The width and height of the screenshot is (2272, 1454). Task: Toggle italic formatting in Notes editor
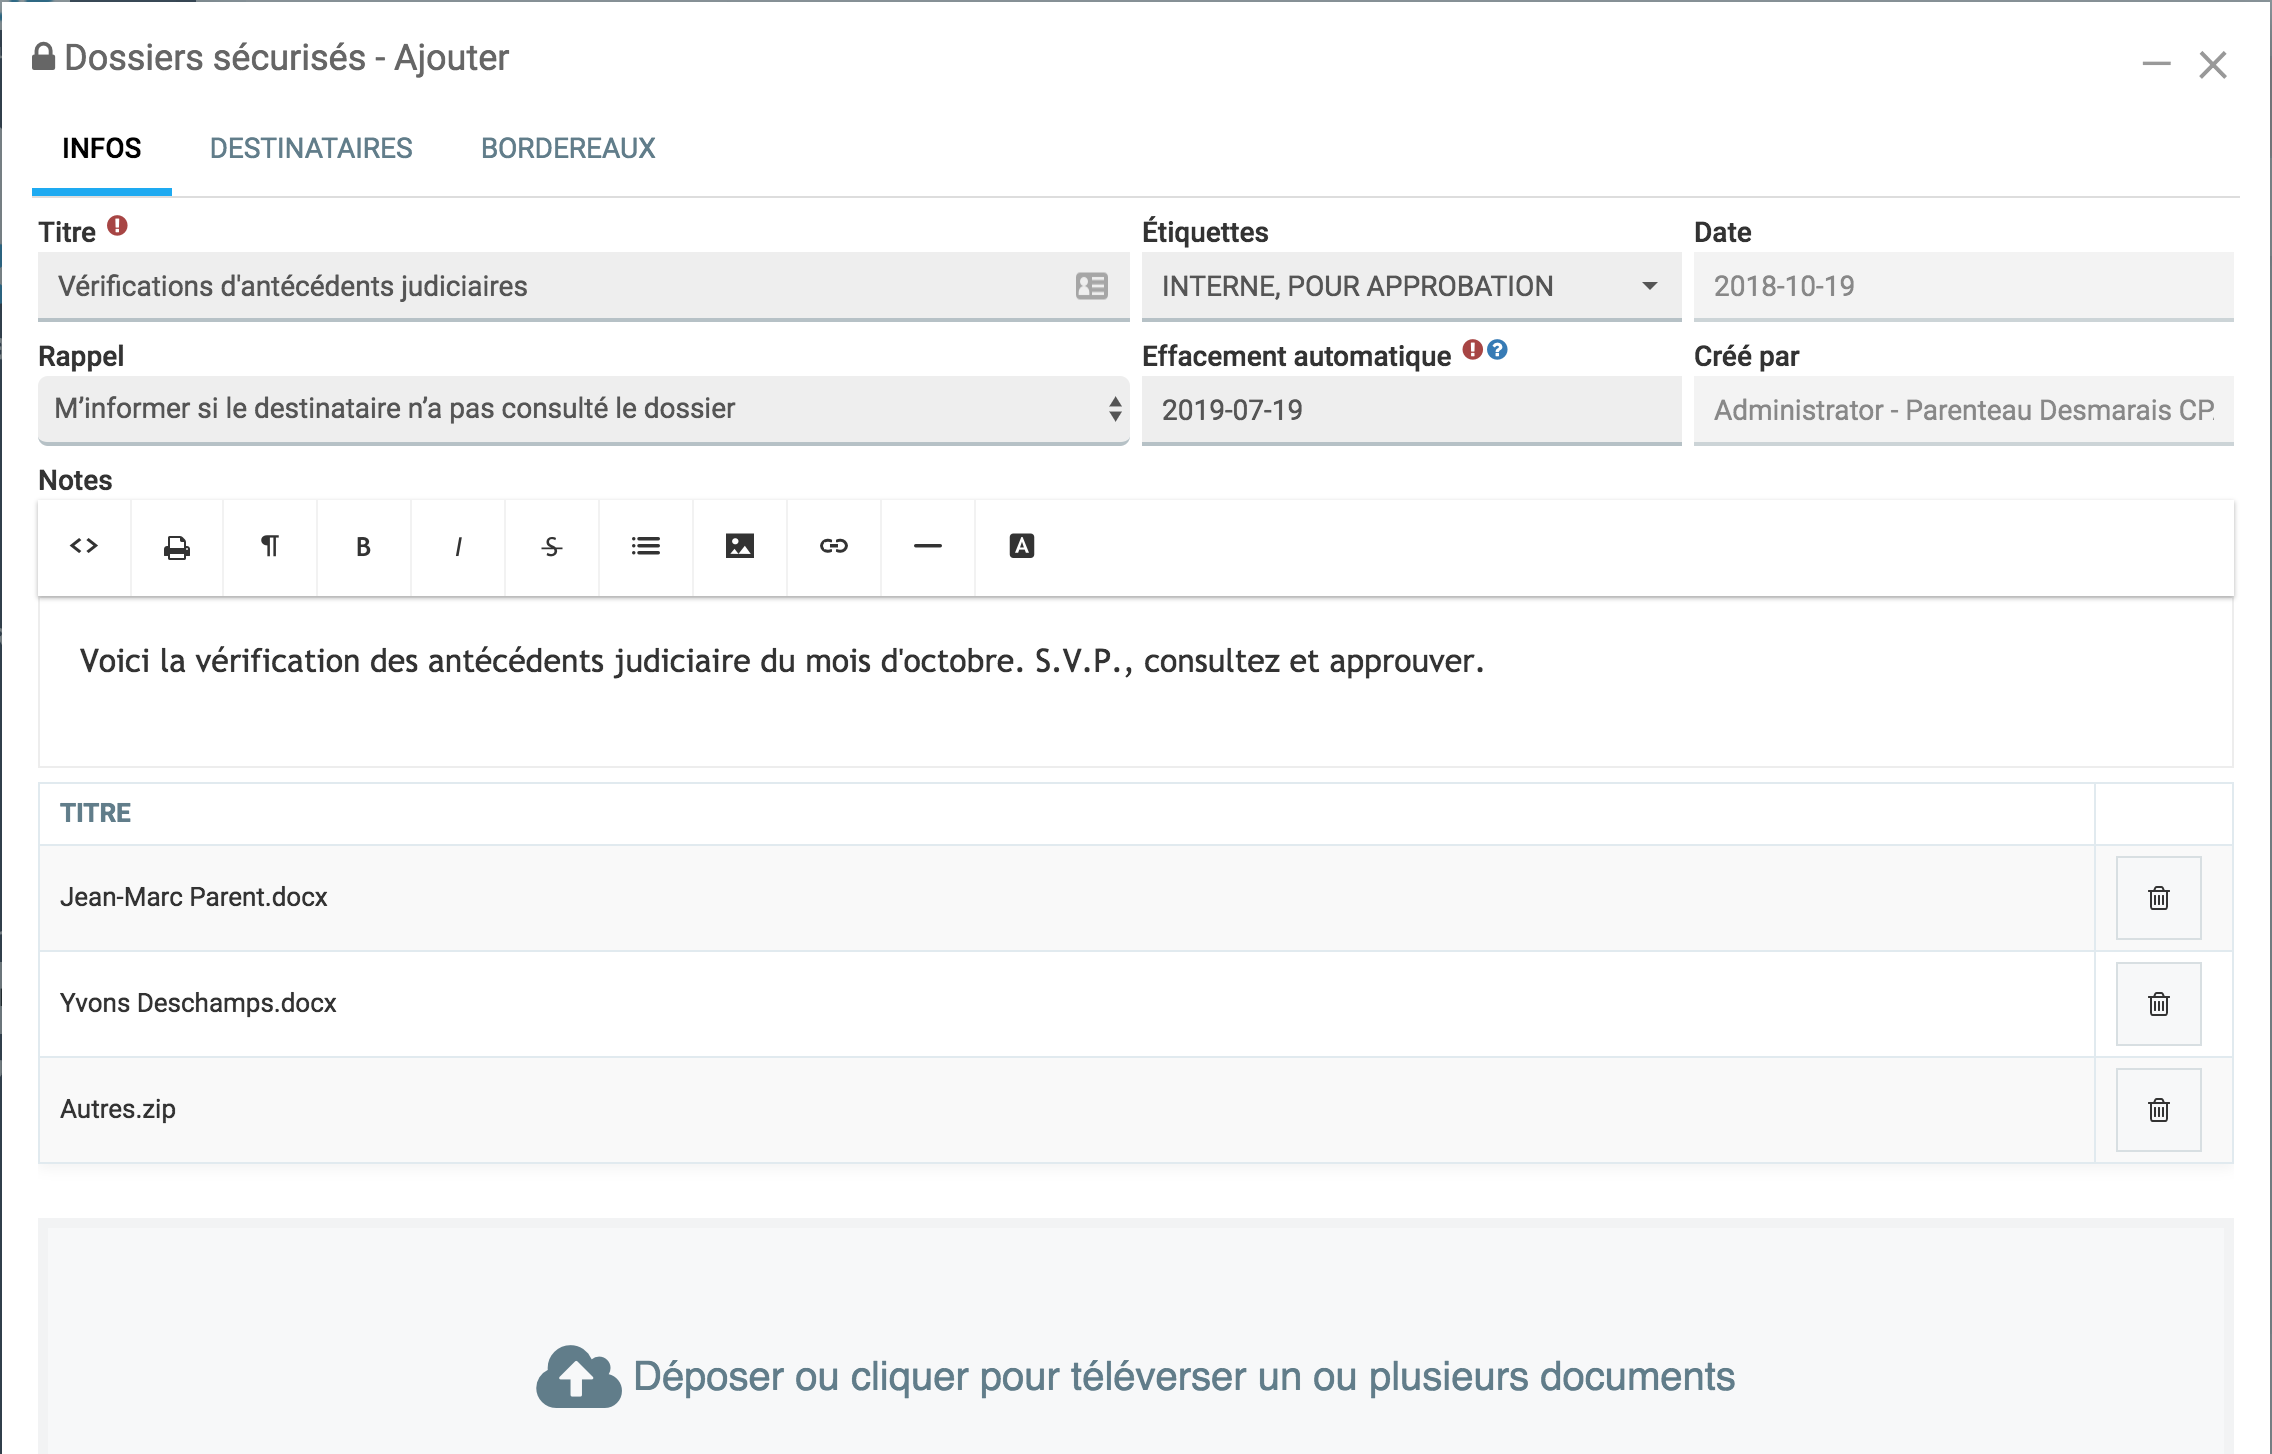pos(458,547)
